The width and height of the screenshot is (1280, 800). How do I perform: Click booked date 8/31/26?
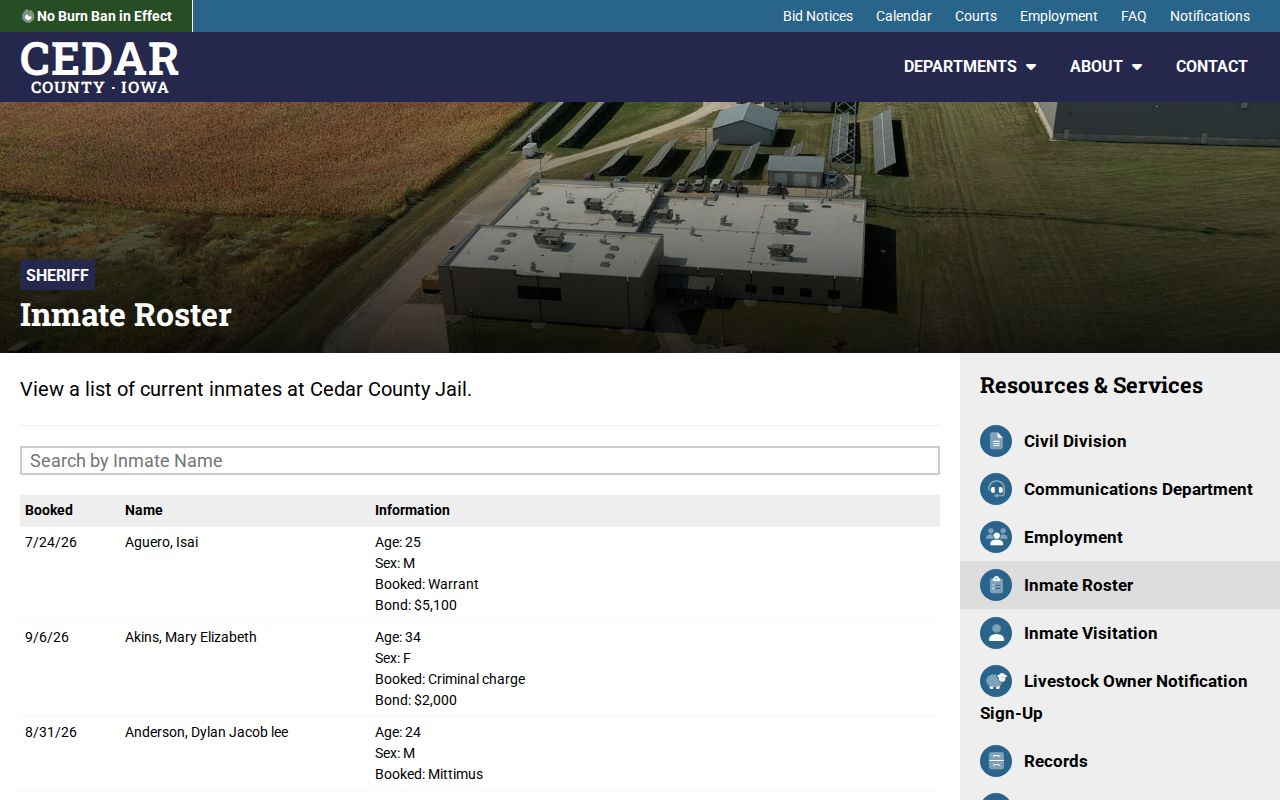(x=51, y=732)
